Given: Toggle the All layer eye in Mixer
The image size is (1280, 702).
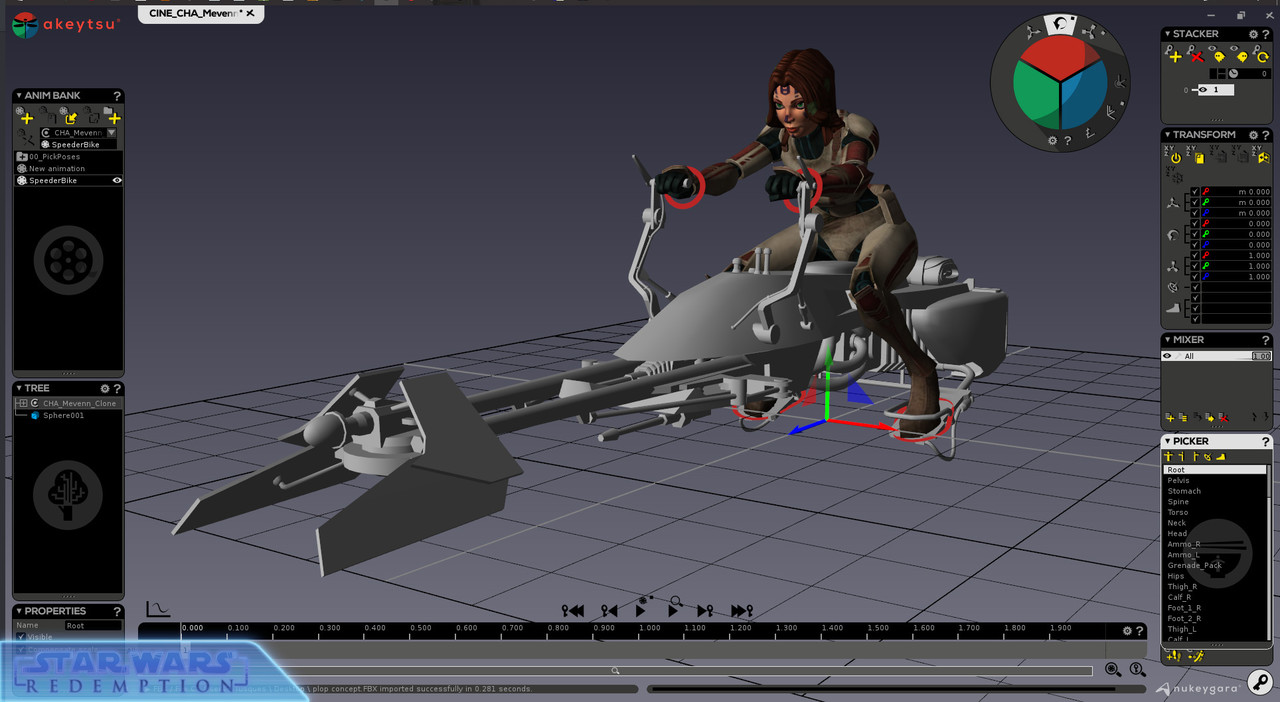Looking at the screenshot, I should click(1167, 356).
